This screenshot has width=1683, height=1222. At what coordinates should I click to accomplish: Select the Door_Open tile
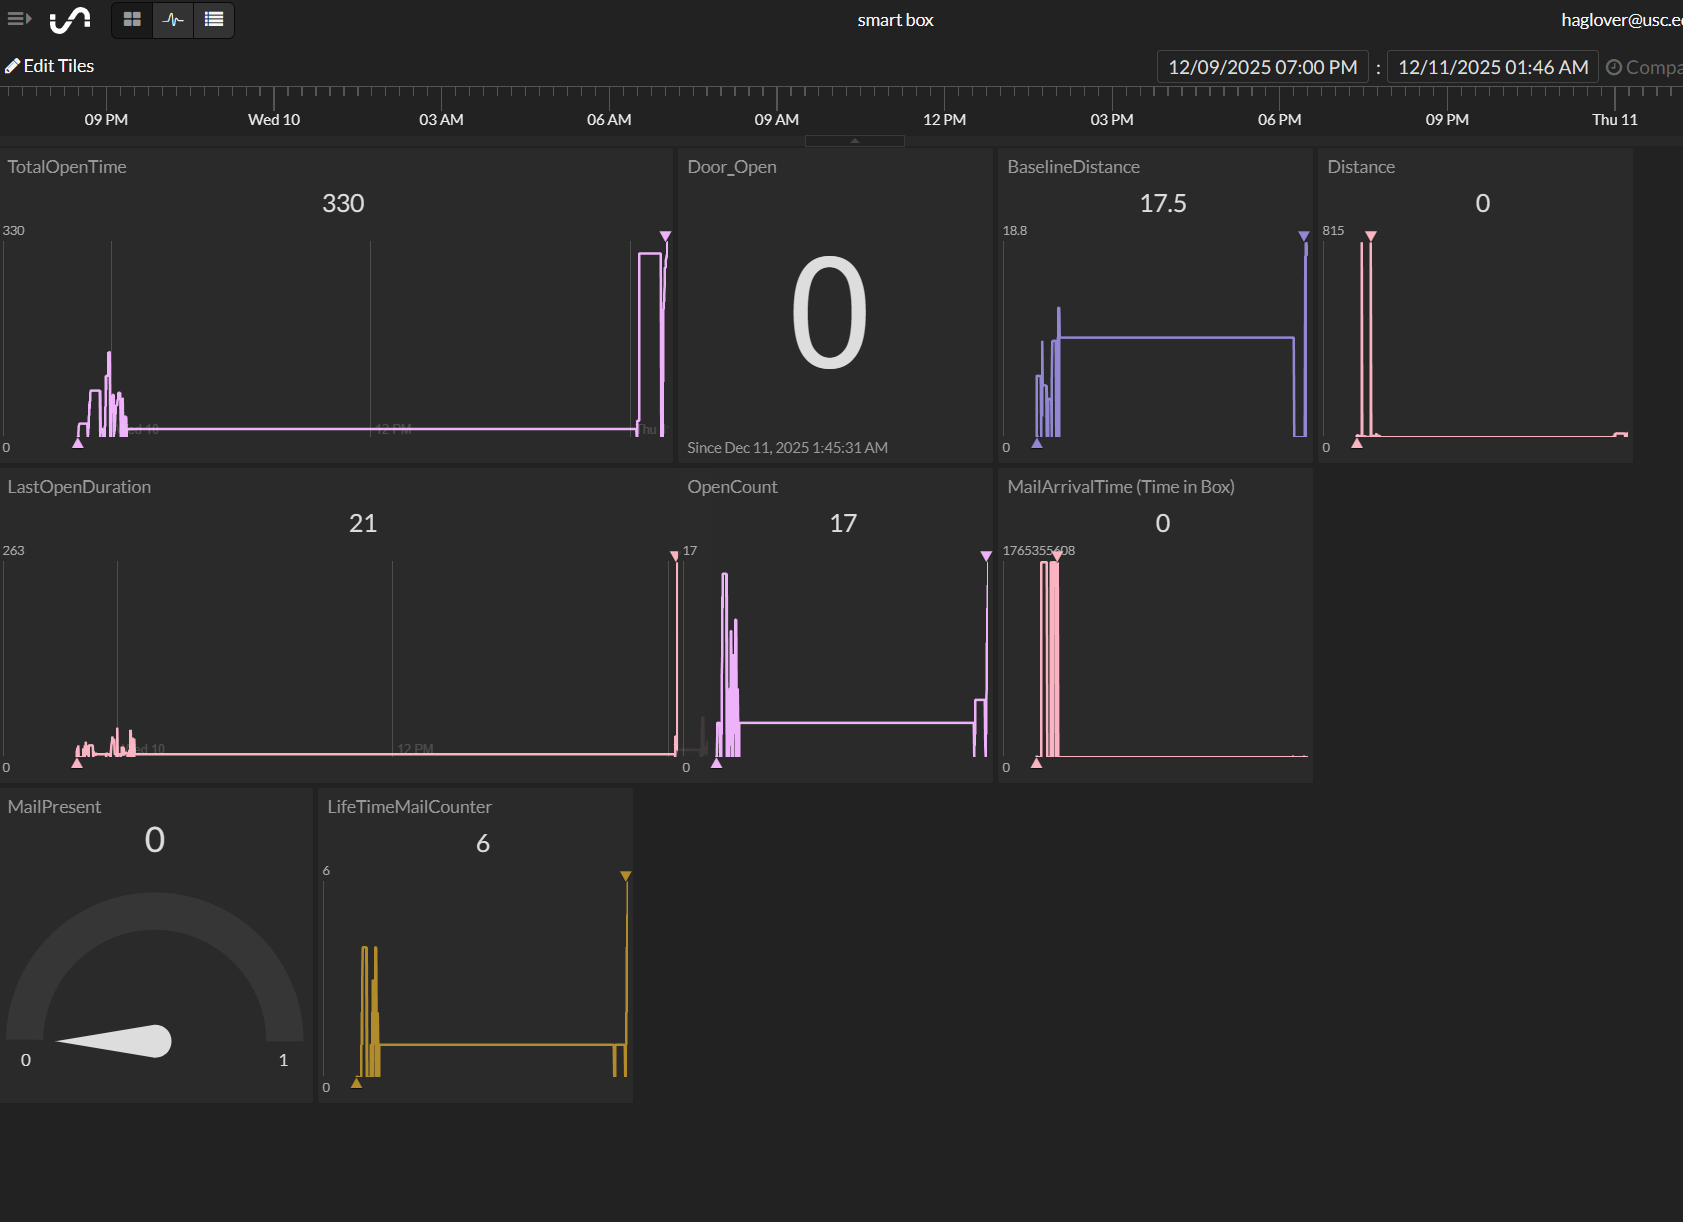tap(836, 305)
